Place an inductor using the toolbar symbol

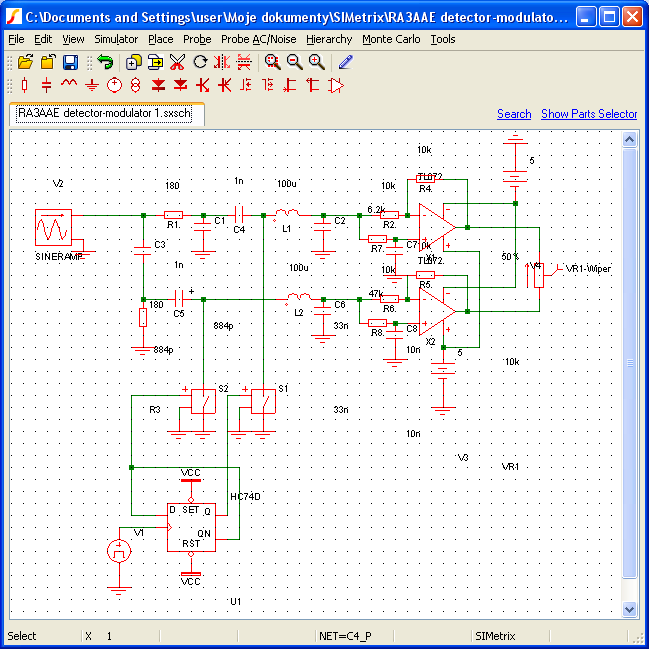(69, 85)
